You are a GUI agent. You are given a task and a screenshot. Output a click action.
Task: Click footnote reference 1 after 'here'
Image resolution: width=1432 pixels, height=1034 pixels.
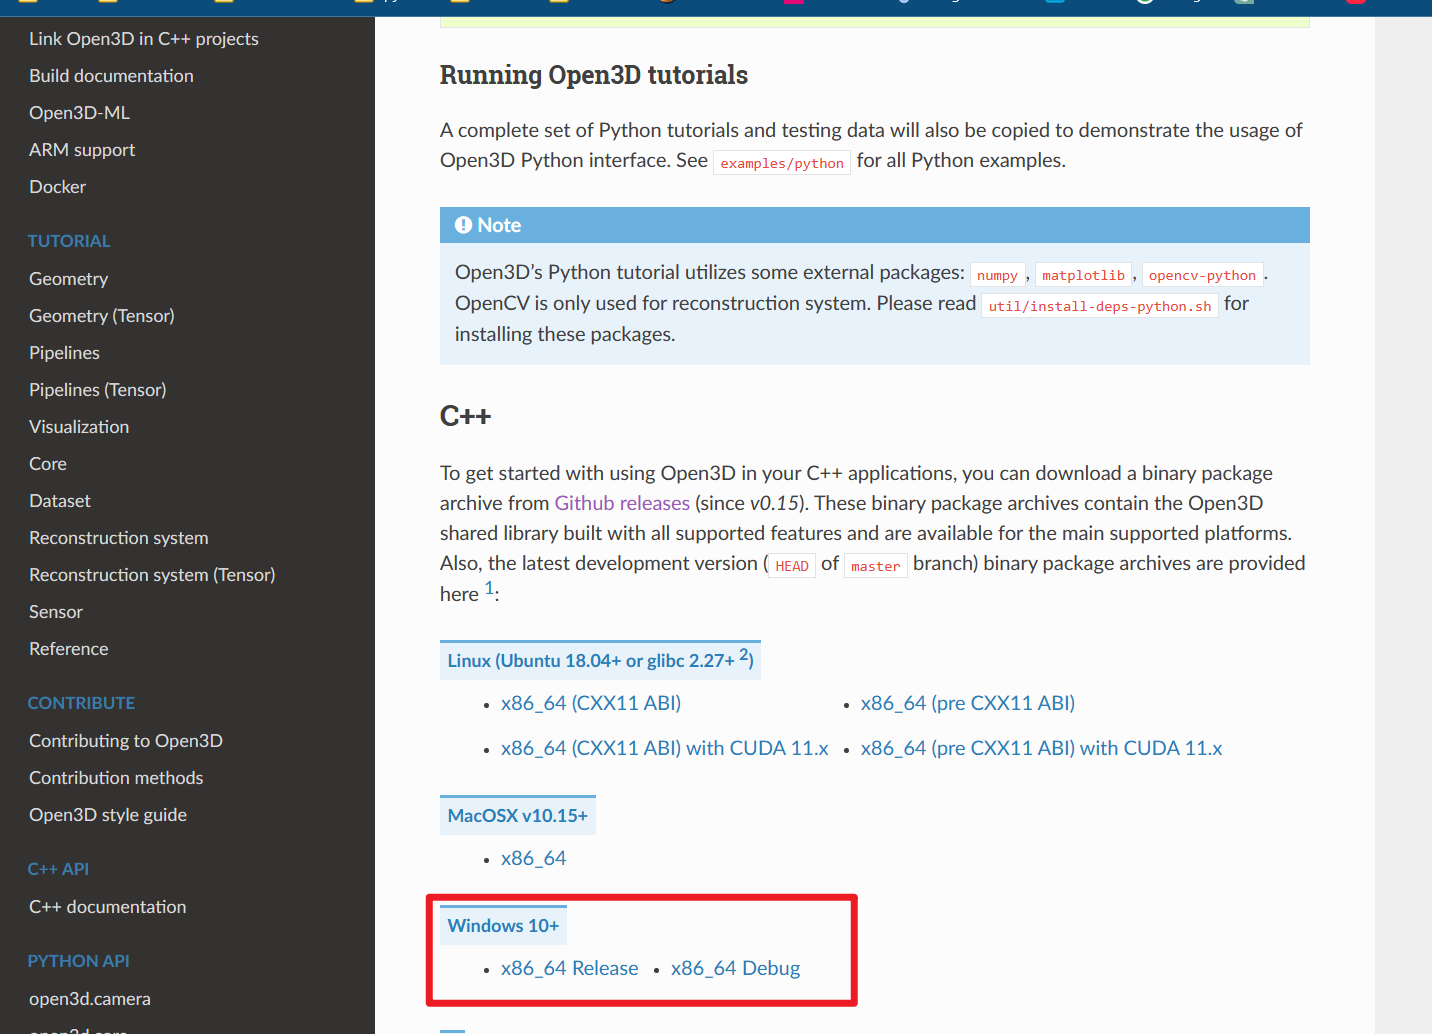coord(489,587)
